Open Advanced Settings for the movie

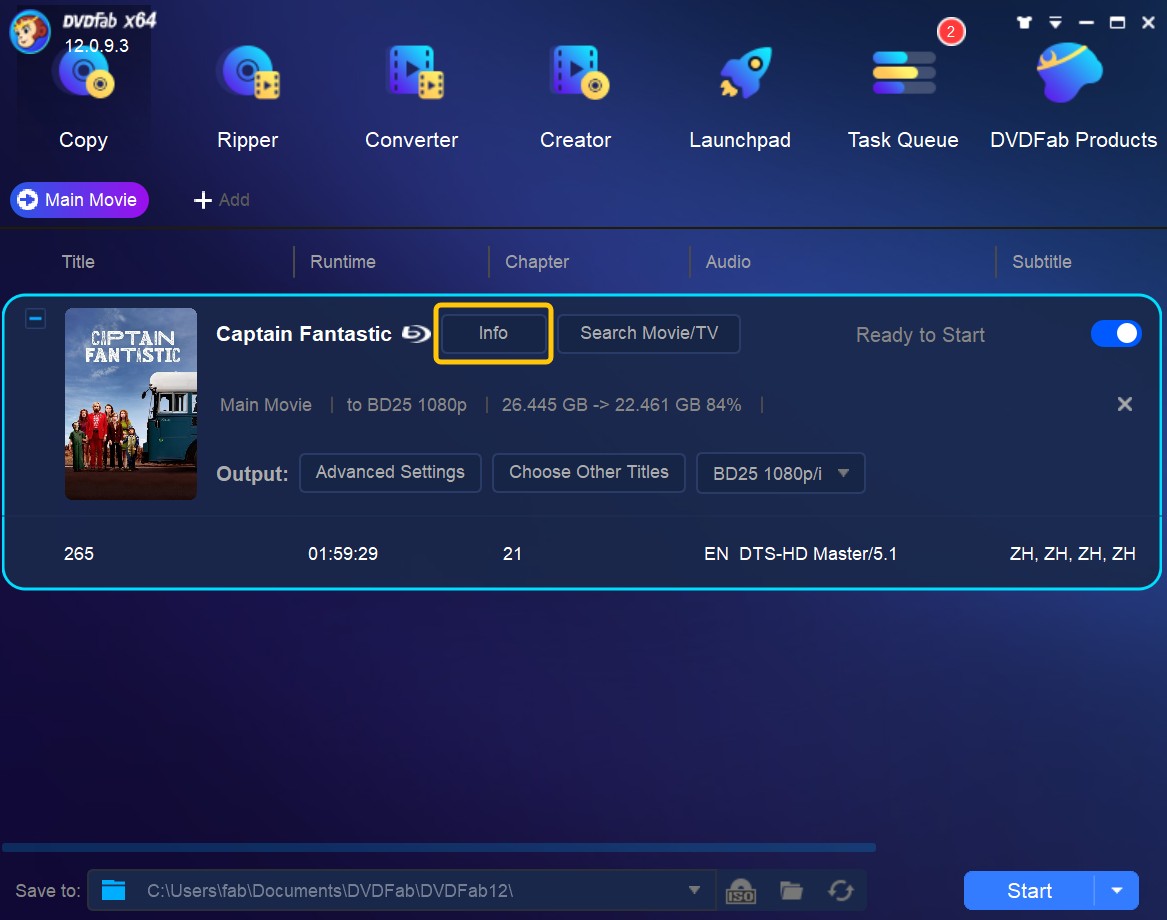[390, 472]
